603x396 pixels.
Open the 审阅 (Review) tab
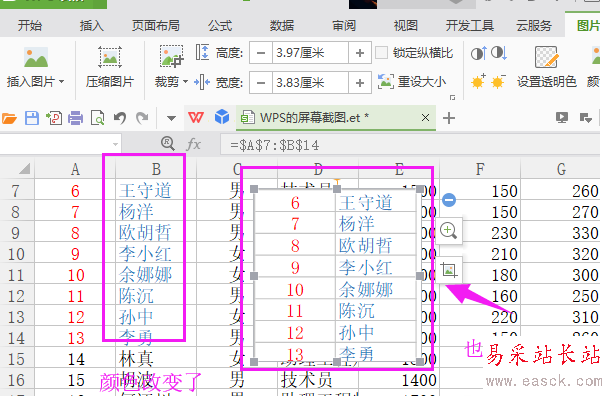pos(344,26)
